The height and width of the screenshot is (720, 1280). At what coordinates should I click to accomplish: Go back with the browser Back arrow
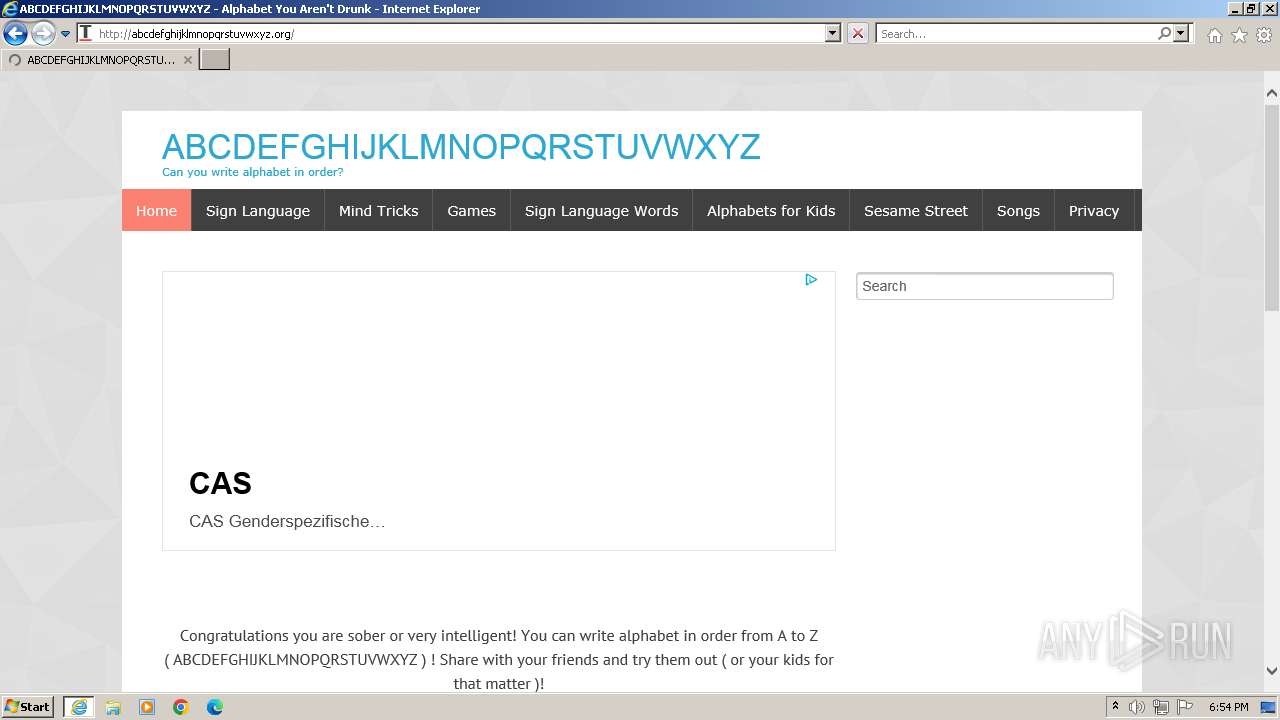15,34
